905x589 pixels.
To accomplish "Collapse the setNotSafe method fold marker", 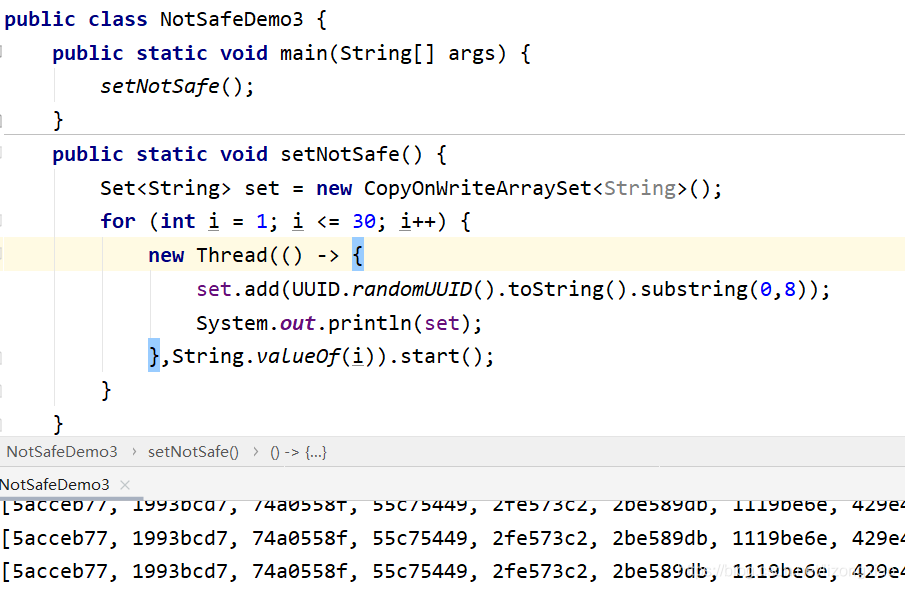I will click(x=4, y=154).
